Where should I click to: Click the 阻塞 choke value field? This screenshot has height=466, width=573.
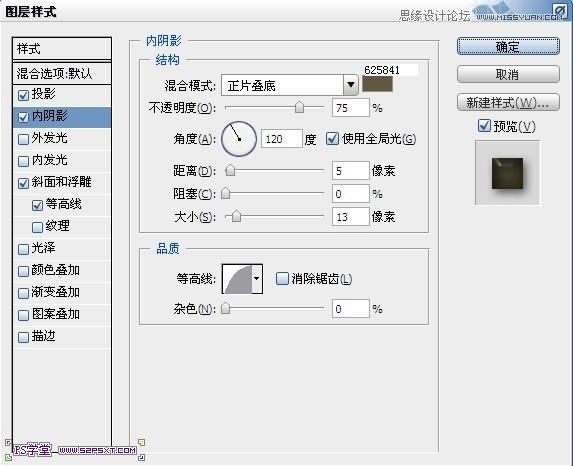pyautogui.click(x=350, y=194)
